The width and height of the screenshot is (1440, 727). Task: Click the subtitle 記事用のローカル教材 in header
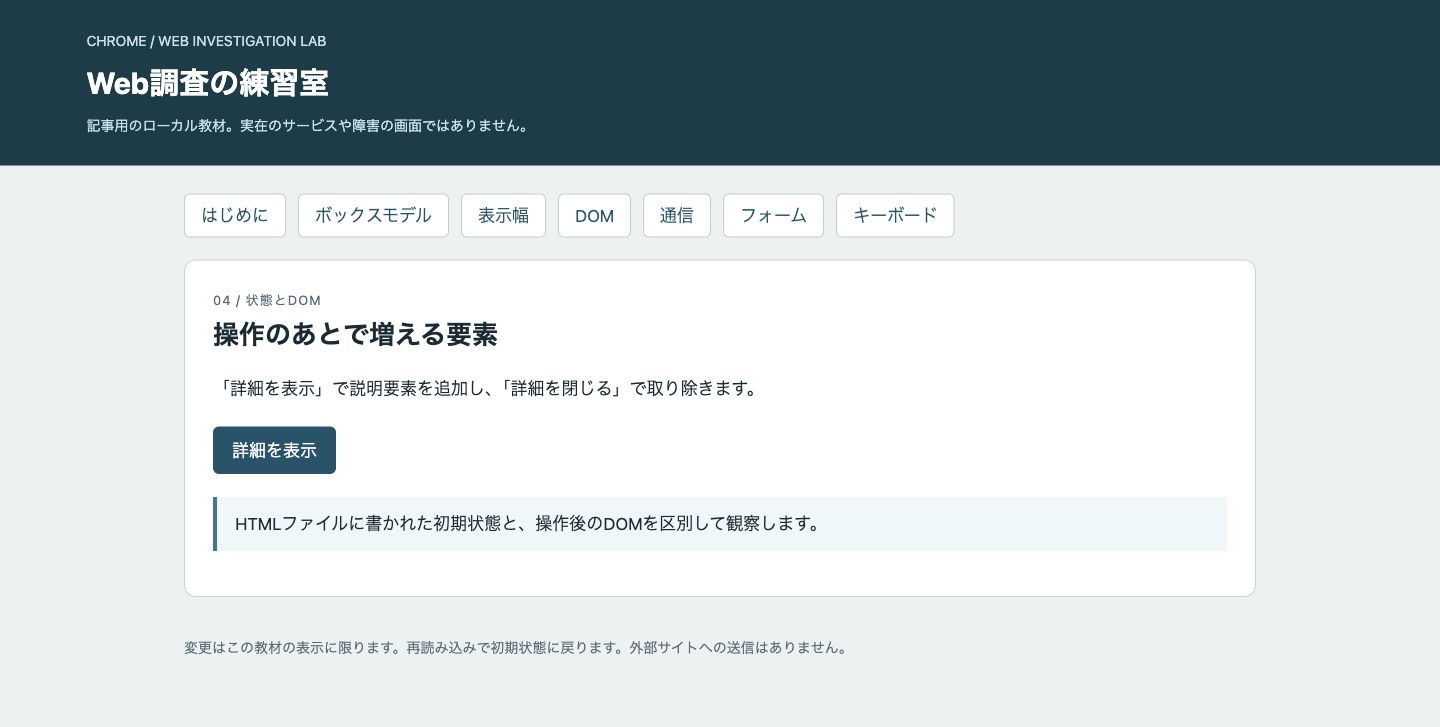[x=309, y=126]
